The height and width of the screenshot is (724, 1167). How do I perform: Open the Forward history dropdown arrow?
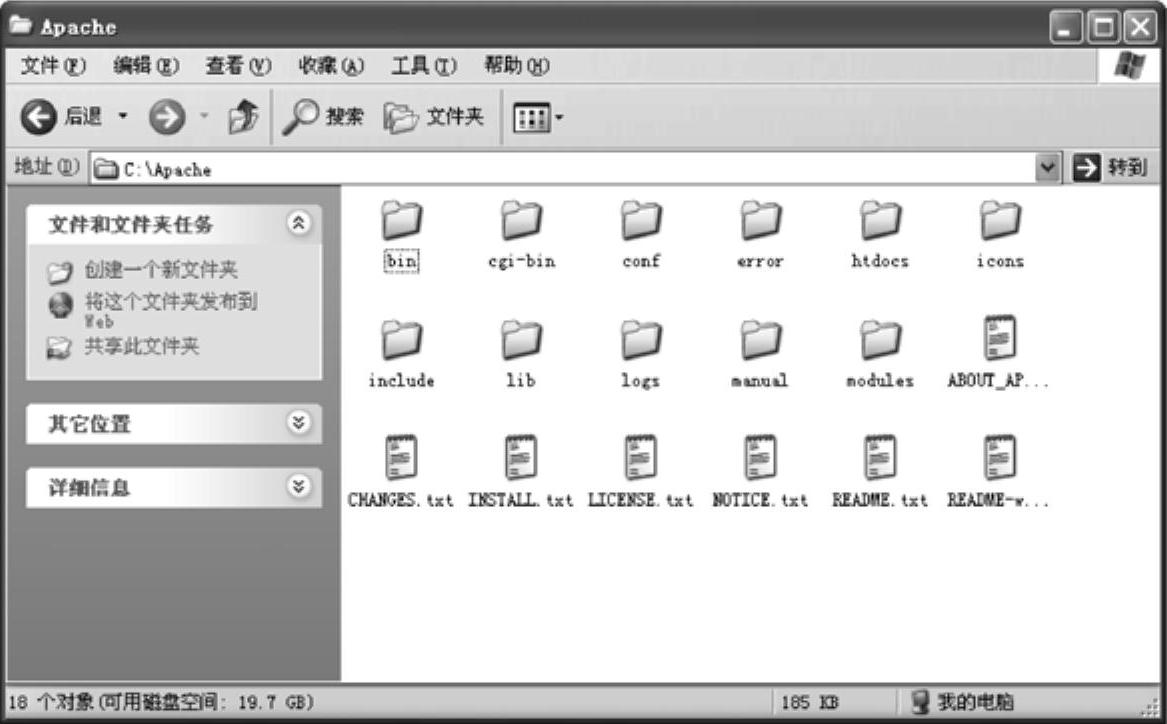[x=203, y=116]
